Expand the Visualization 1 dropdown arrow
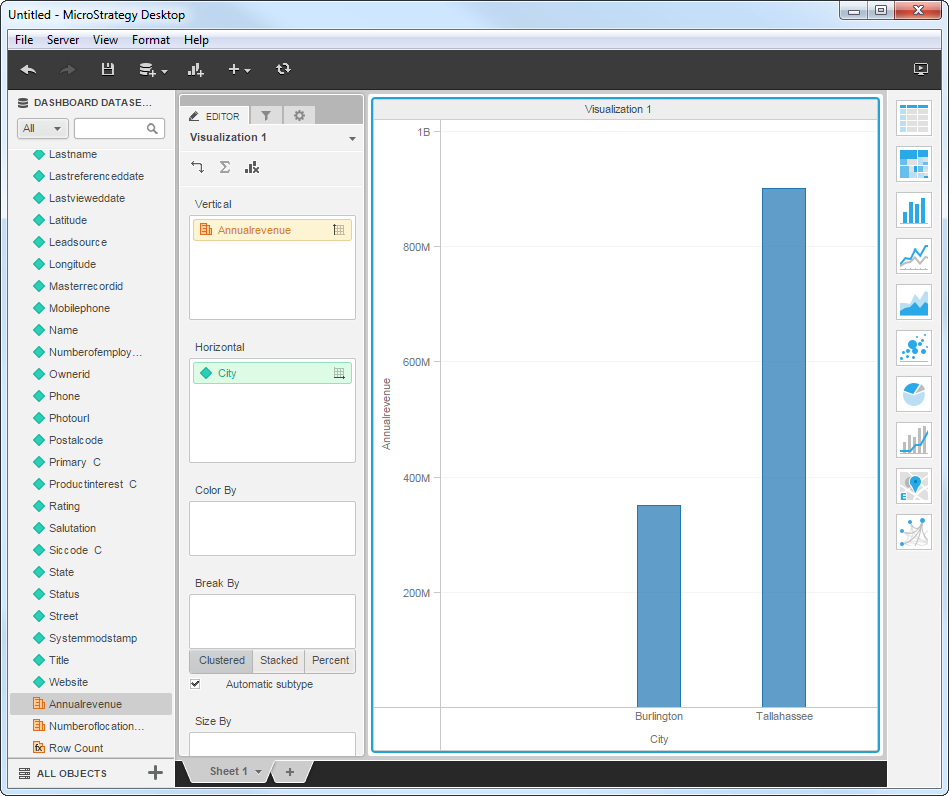Screen dimensions: 949x796 [352, 139]
